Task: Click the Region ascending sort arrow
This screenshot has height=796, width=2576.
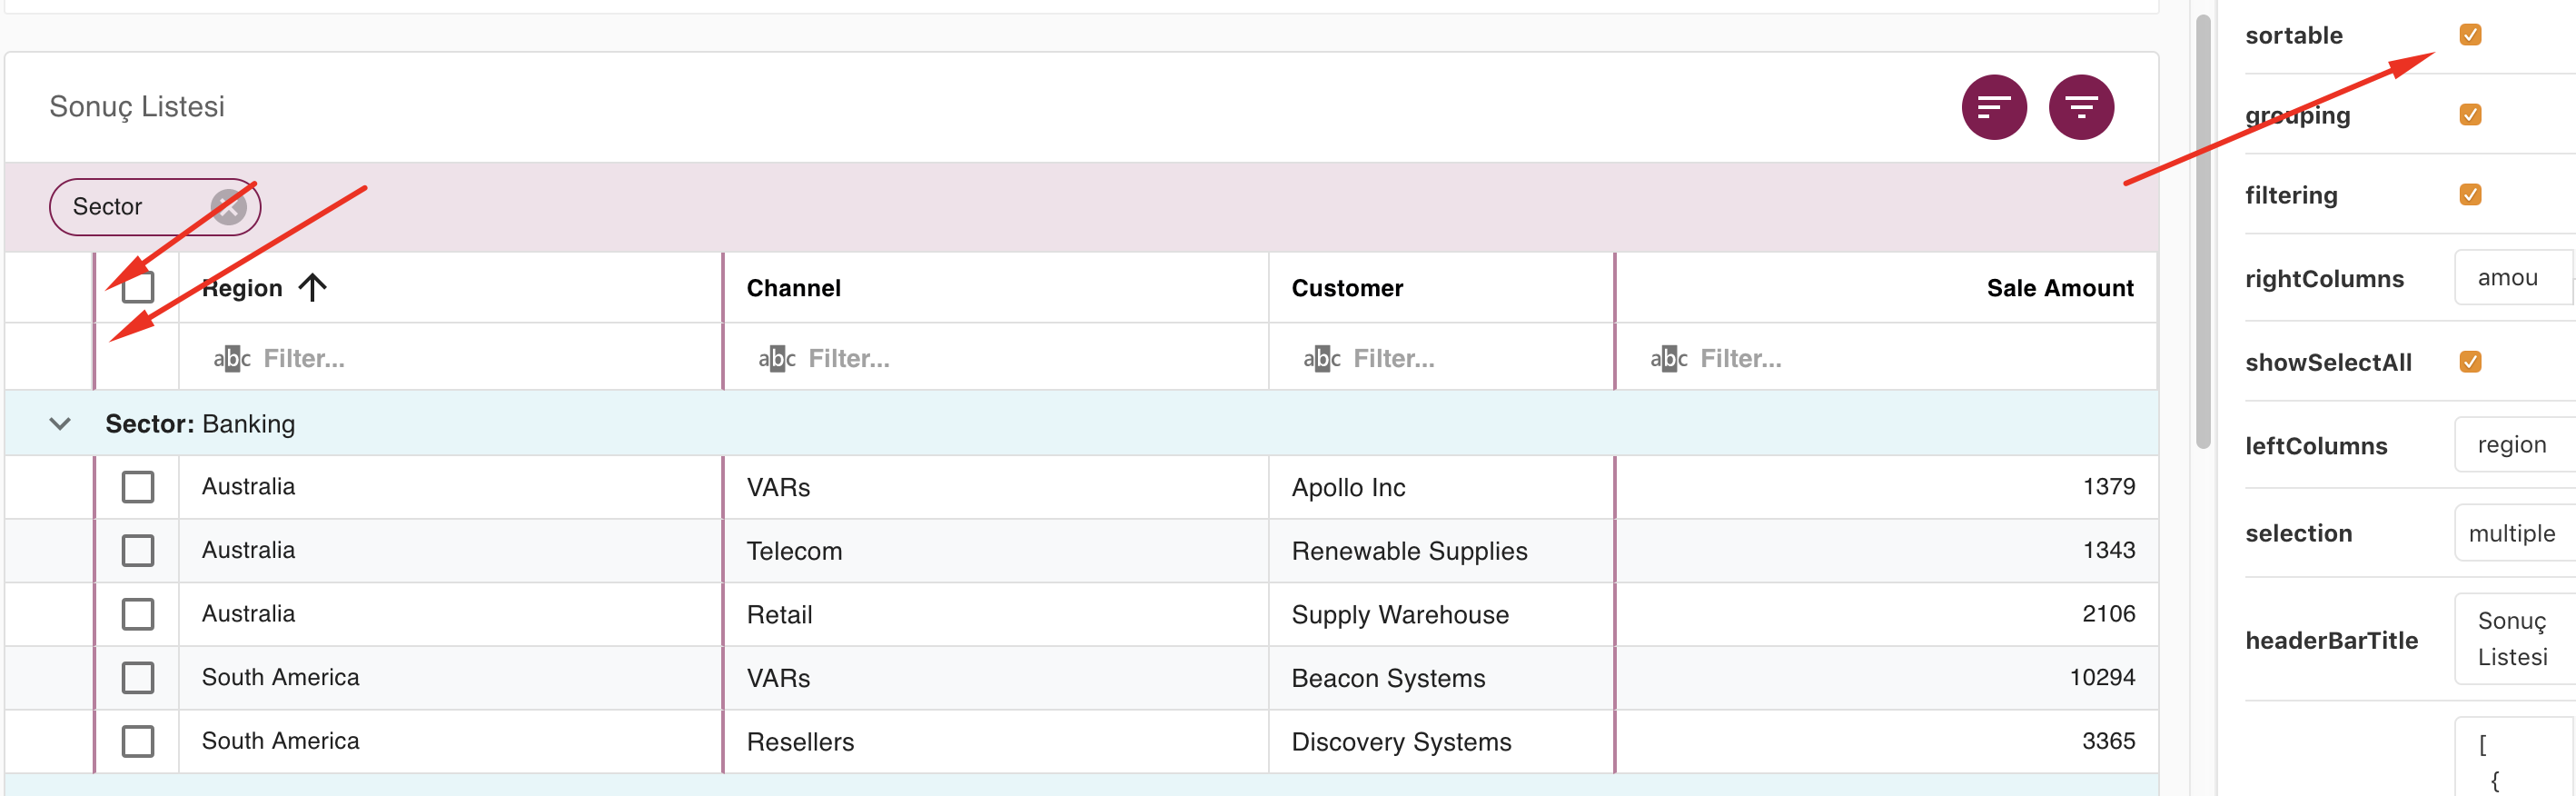Action: click(312, 288)
